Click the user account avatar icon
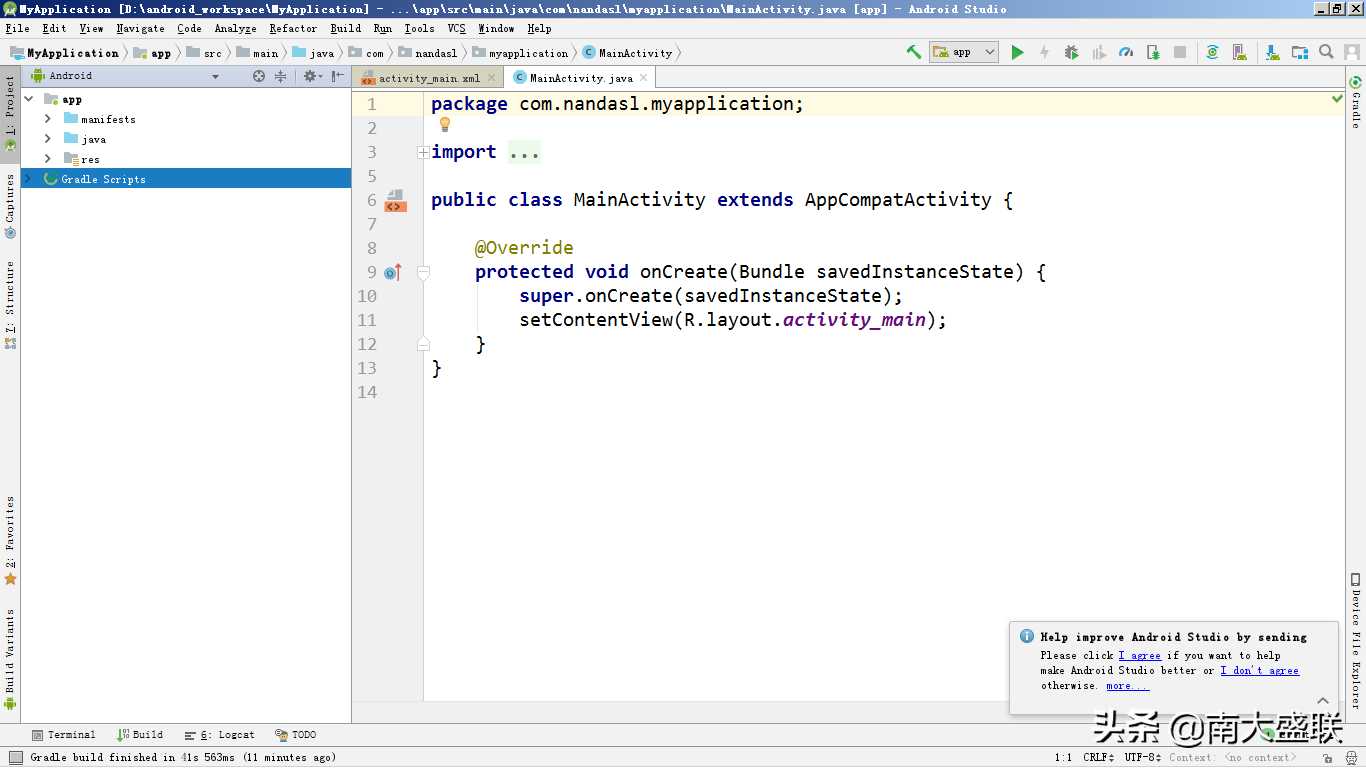 (x=1351, y=52)
